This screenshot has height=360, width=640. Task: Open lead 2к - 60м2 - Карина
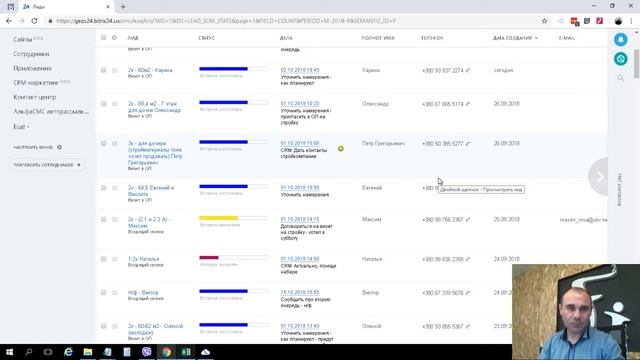tap(150, 70)
